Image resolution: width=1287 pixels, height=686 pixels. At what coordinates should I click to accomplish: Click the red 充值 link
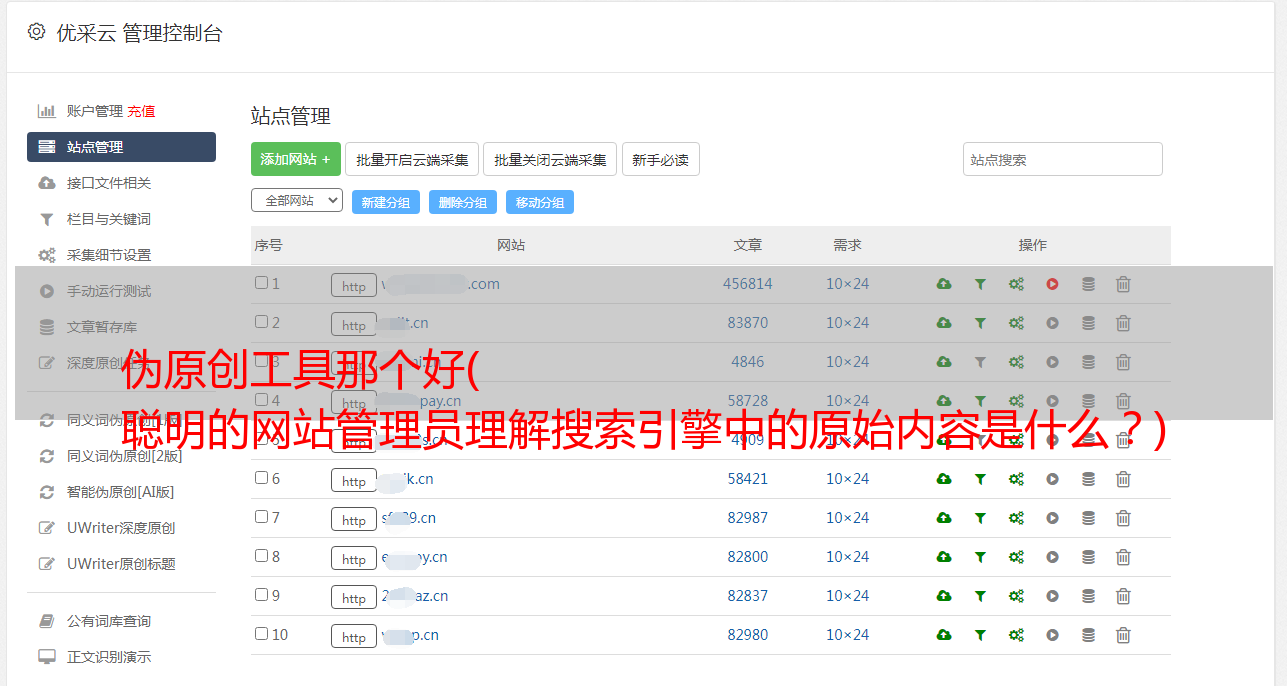tap(141, 111)
